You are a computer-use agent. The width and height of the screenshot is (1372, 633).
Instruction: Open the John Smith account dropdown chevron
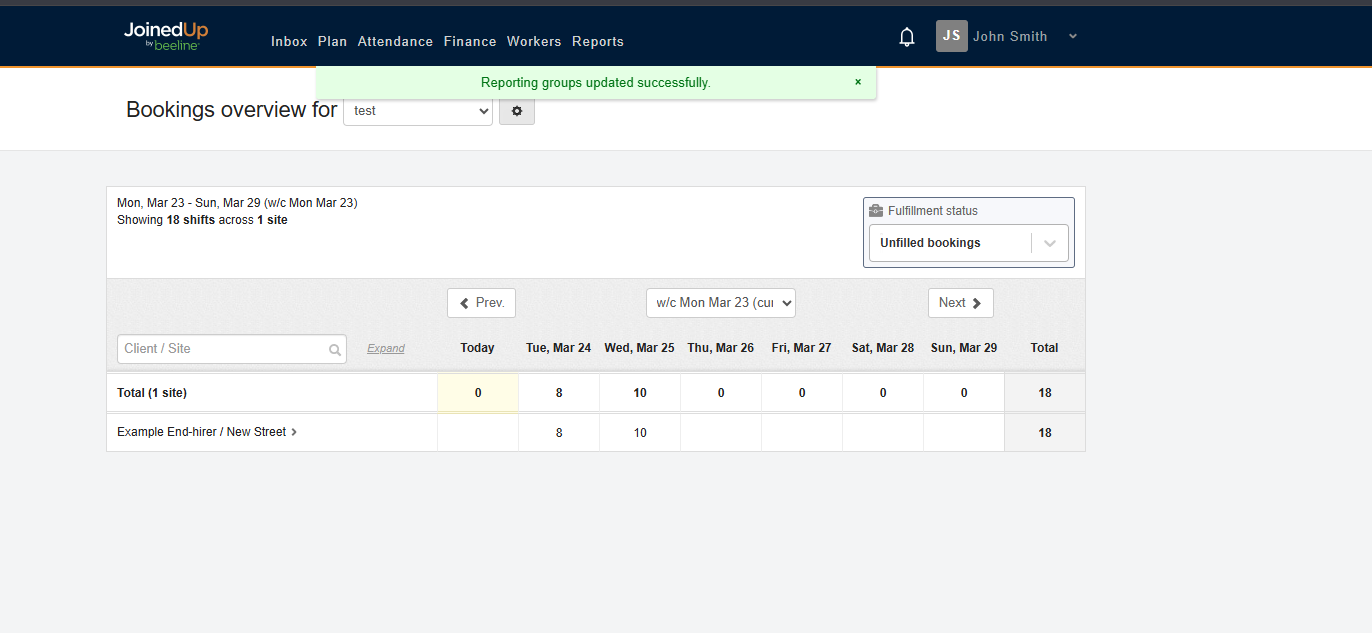(1072, 36)
